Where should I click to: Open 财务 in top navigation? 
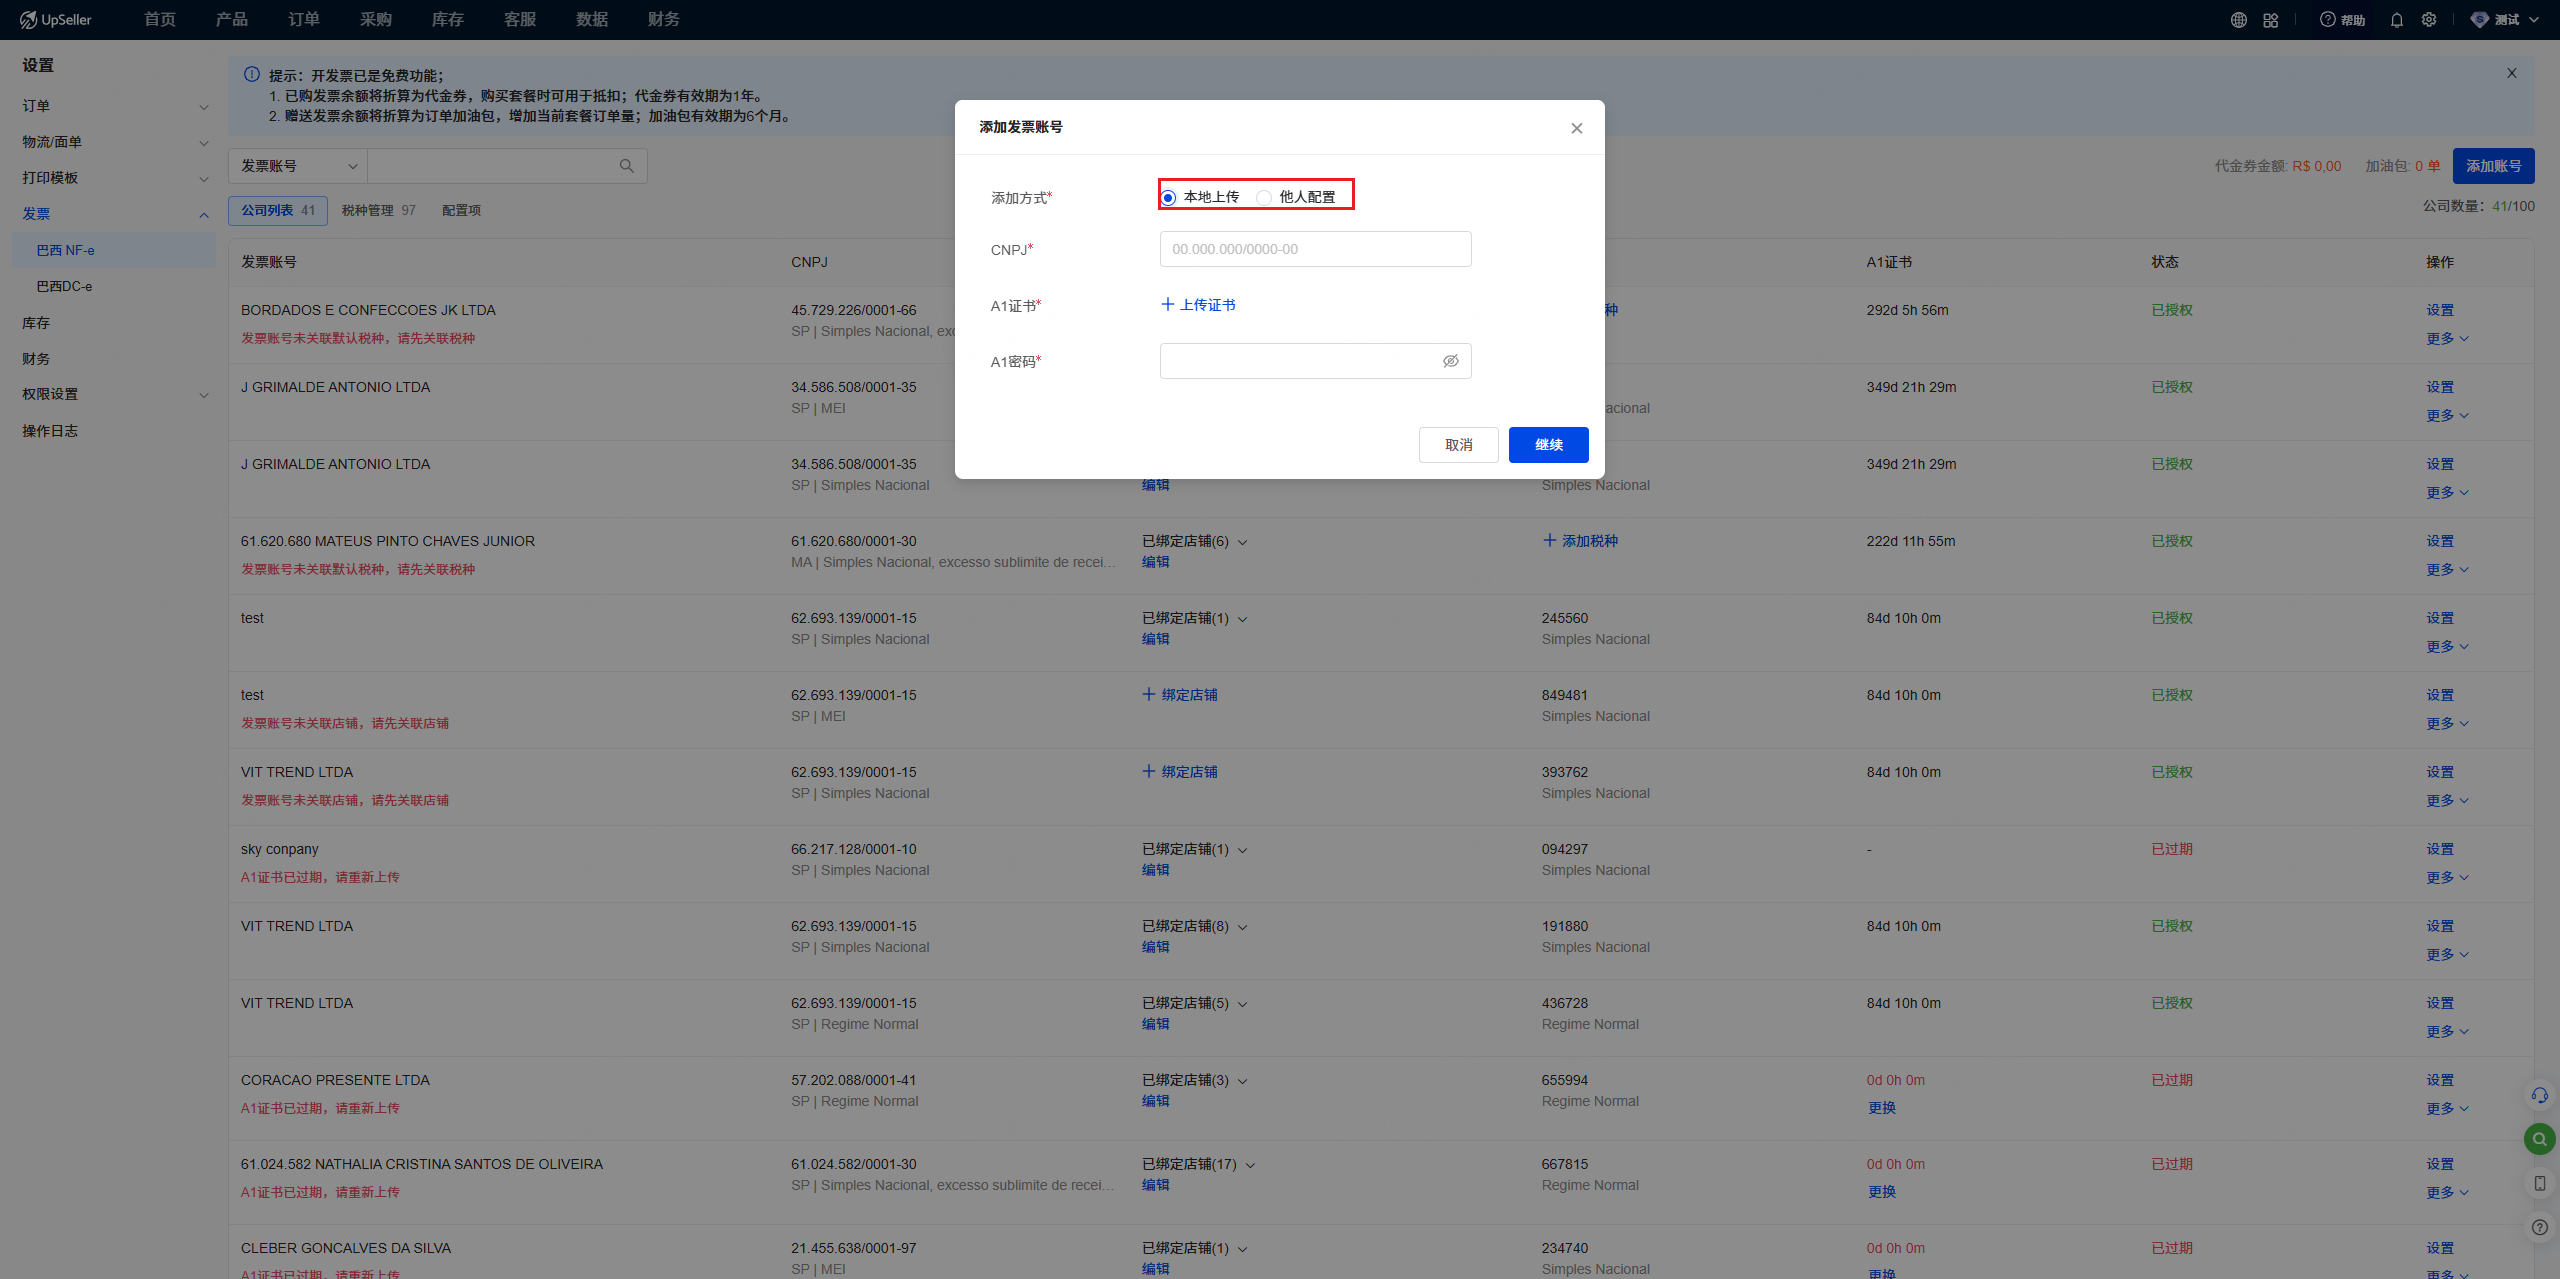coord(664,20)
